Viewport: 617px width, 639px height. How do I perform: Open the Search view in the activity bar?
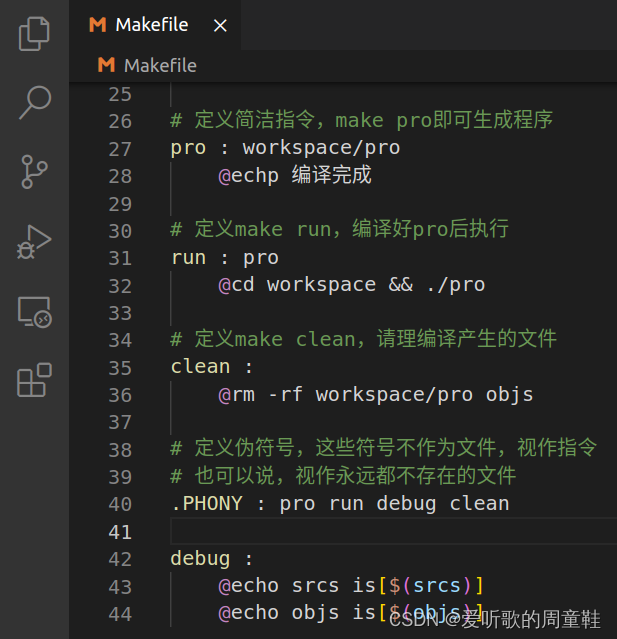(35, 102)
